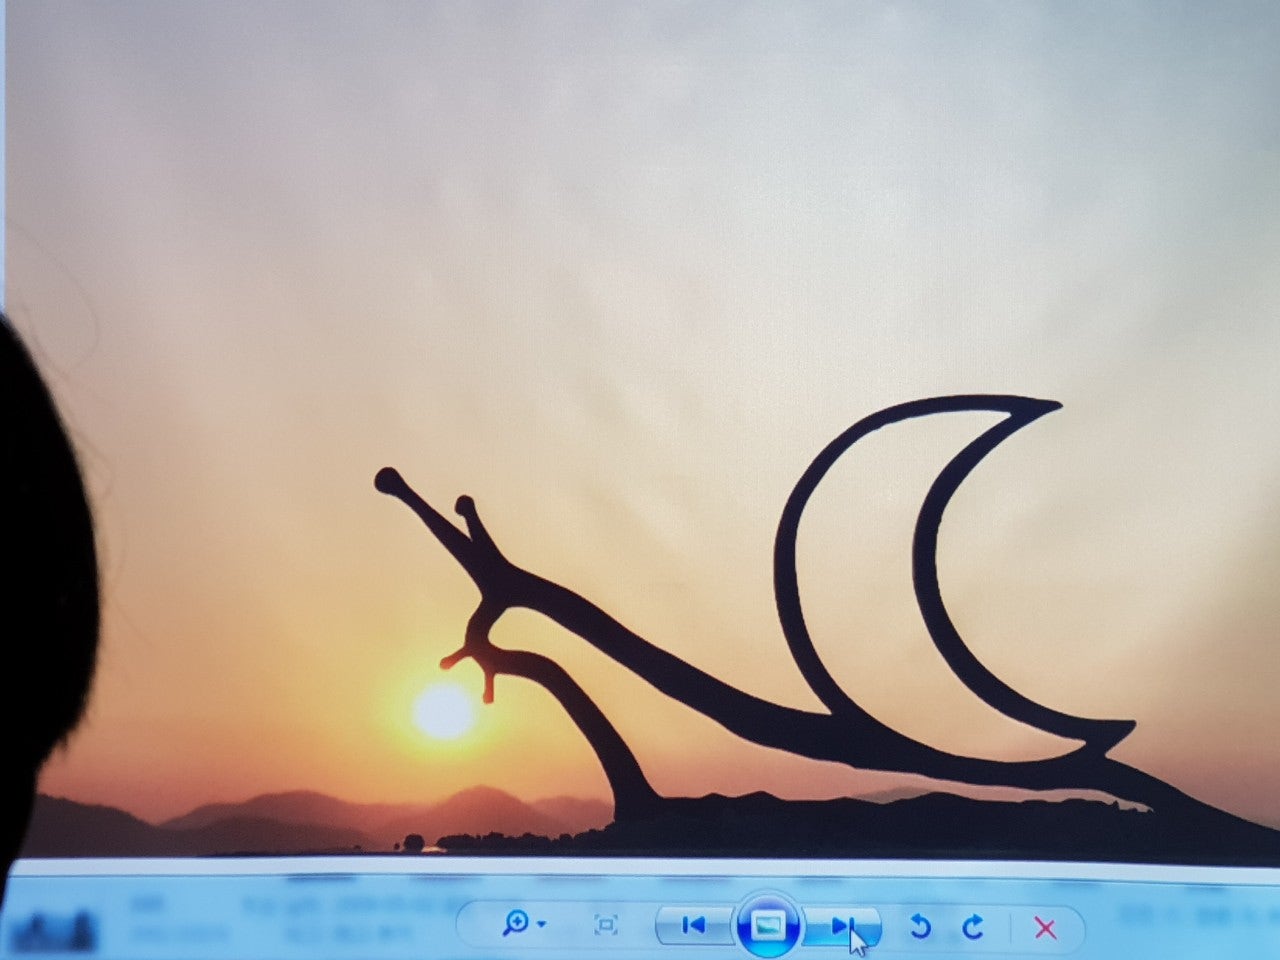Go to the next photo
Image resolution: width=1280 pixels, height=960 pixels.
coord(843,926)
